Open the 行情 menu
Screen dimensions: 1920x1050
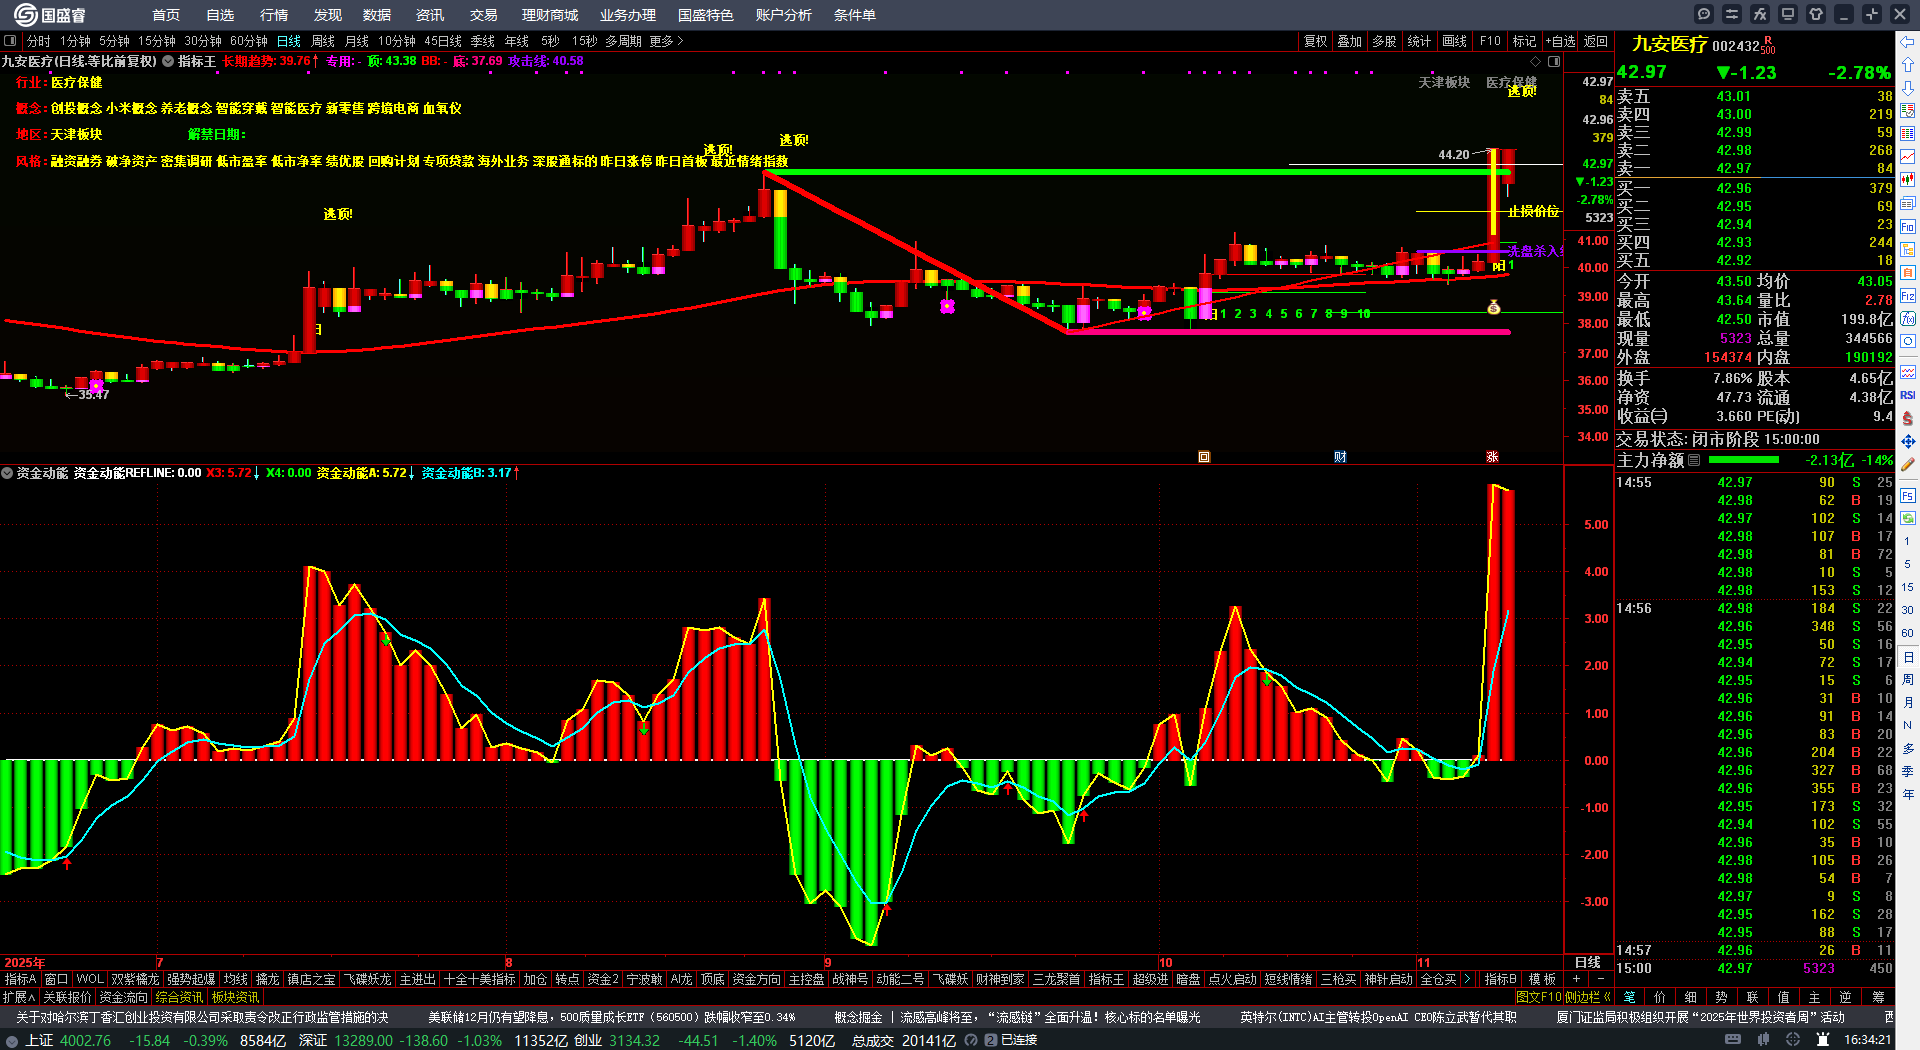point(274,15)
